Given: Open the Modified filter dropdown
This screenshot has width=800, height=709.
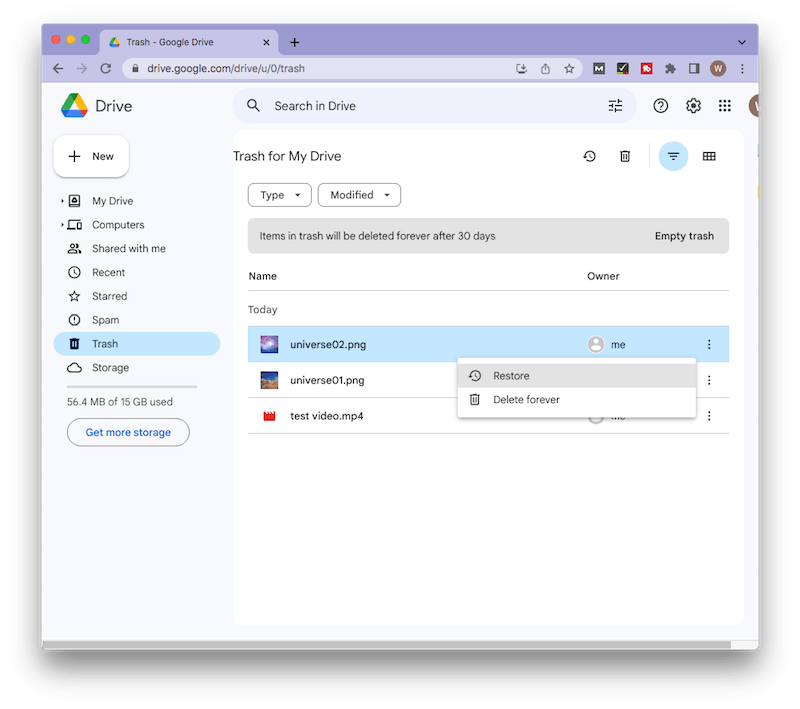Looking at the screenshot, I should [359, 195].
